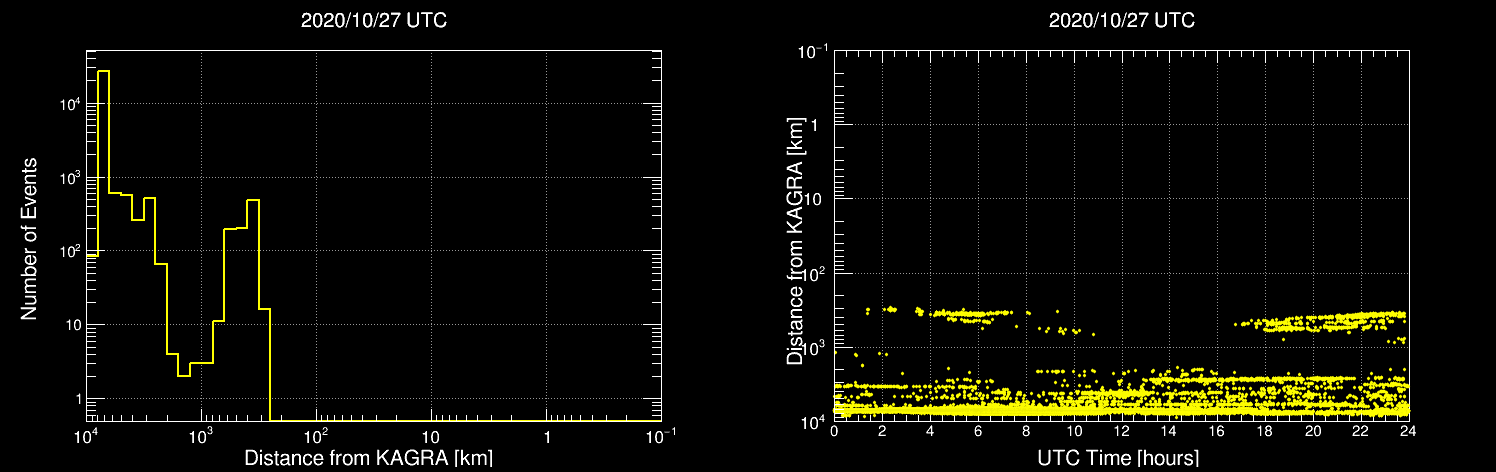
Task: Click the scatter cluster near 300 km between hours 4 and 7
Action: [974, 315]
